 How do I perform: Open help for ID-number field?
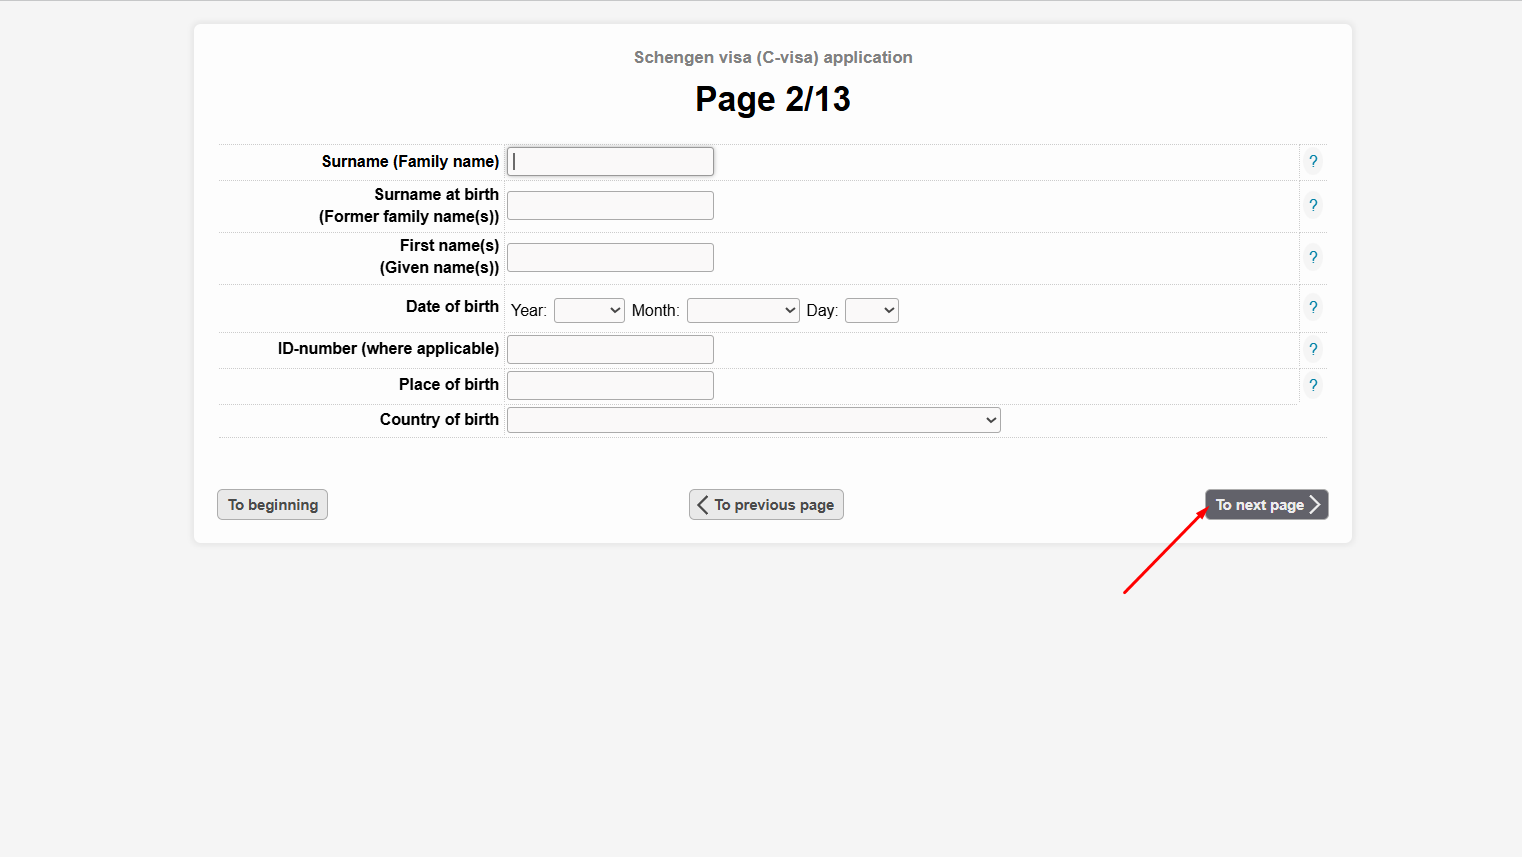coord(1313,349)
